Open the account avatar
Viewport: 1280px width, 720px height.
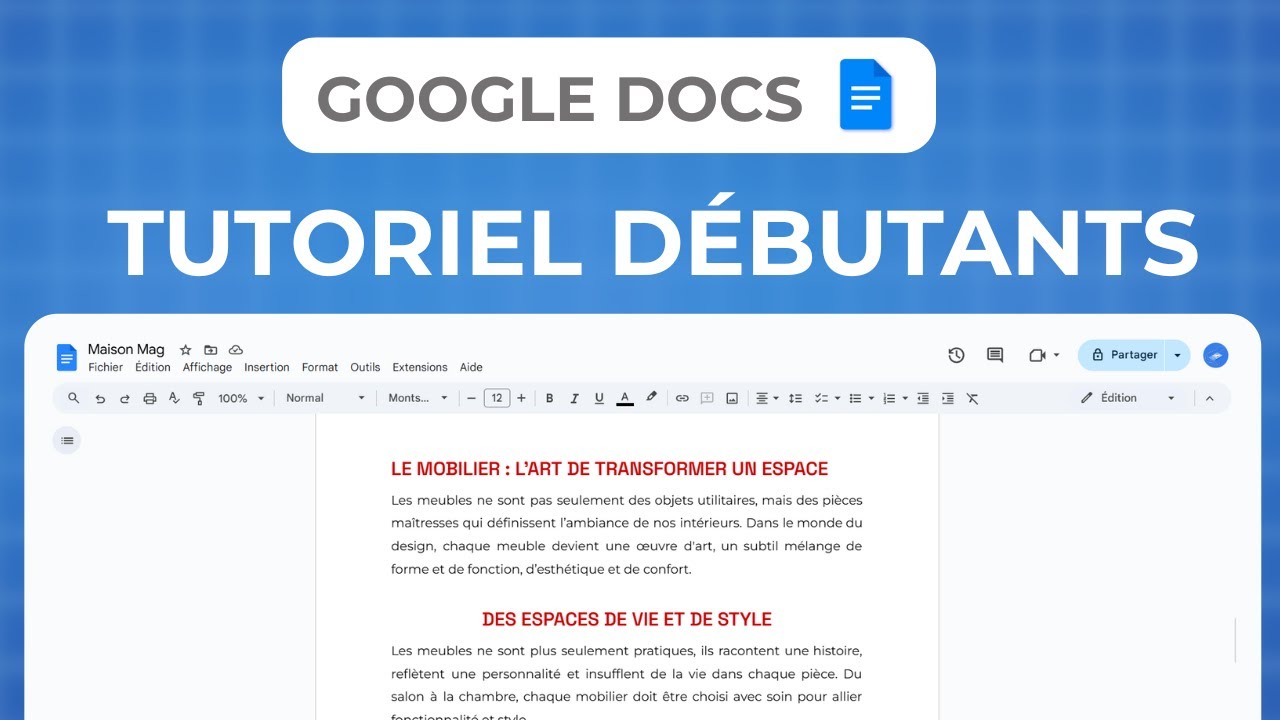pos(1215,355)
